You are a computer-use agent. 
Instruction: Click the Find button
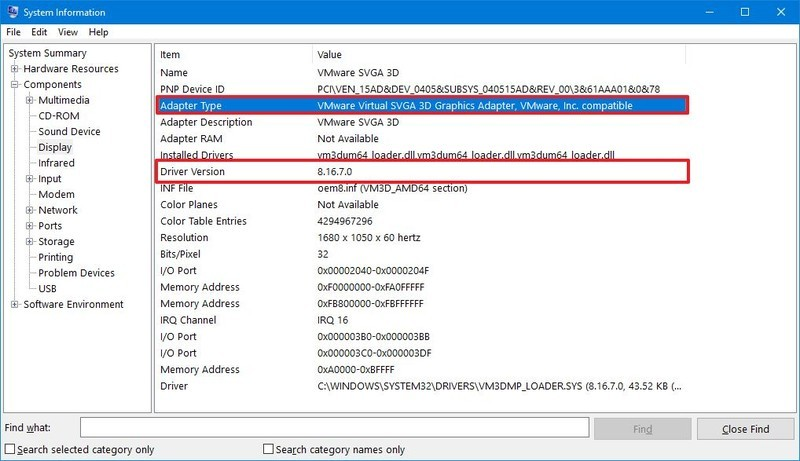click(642, 429)
